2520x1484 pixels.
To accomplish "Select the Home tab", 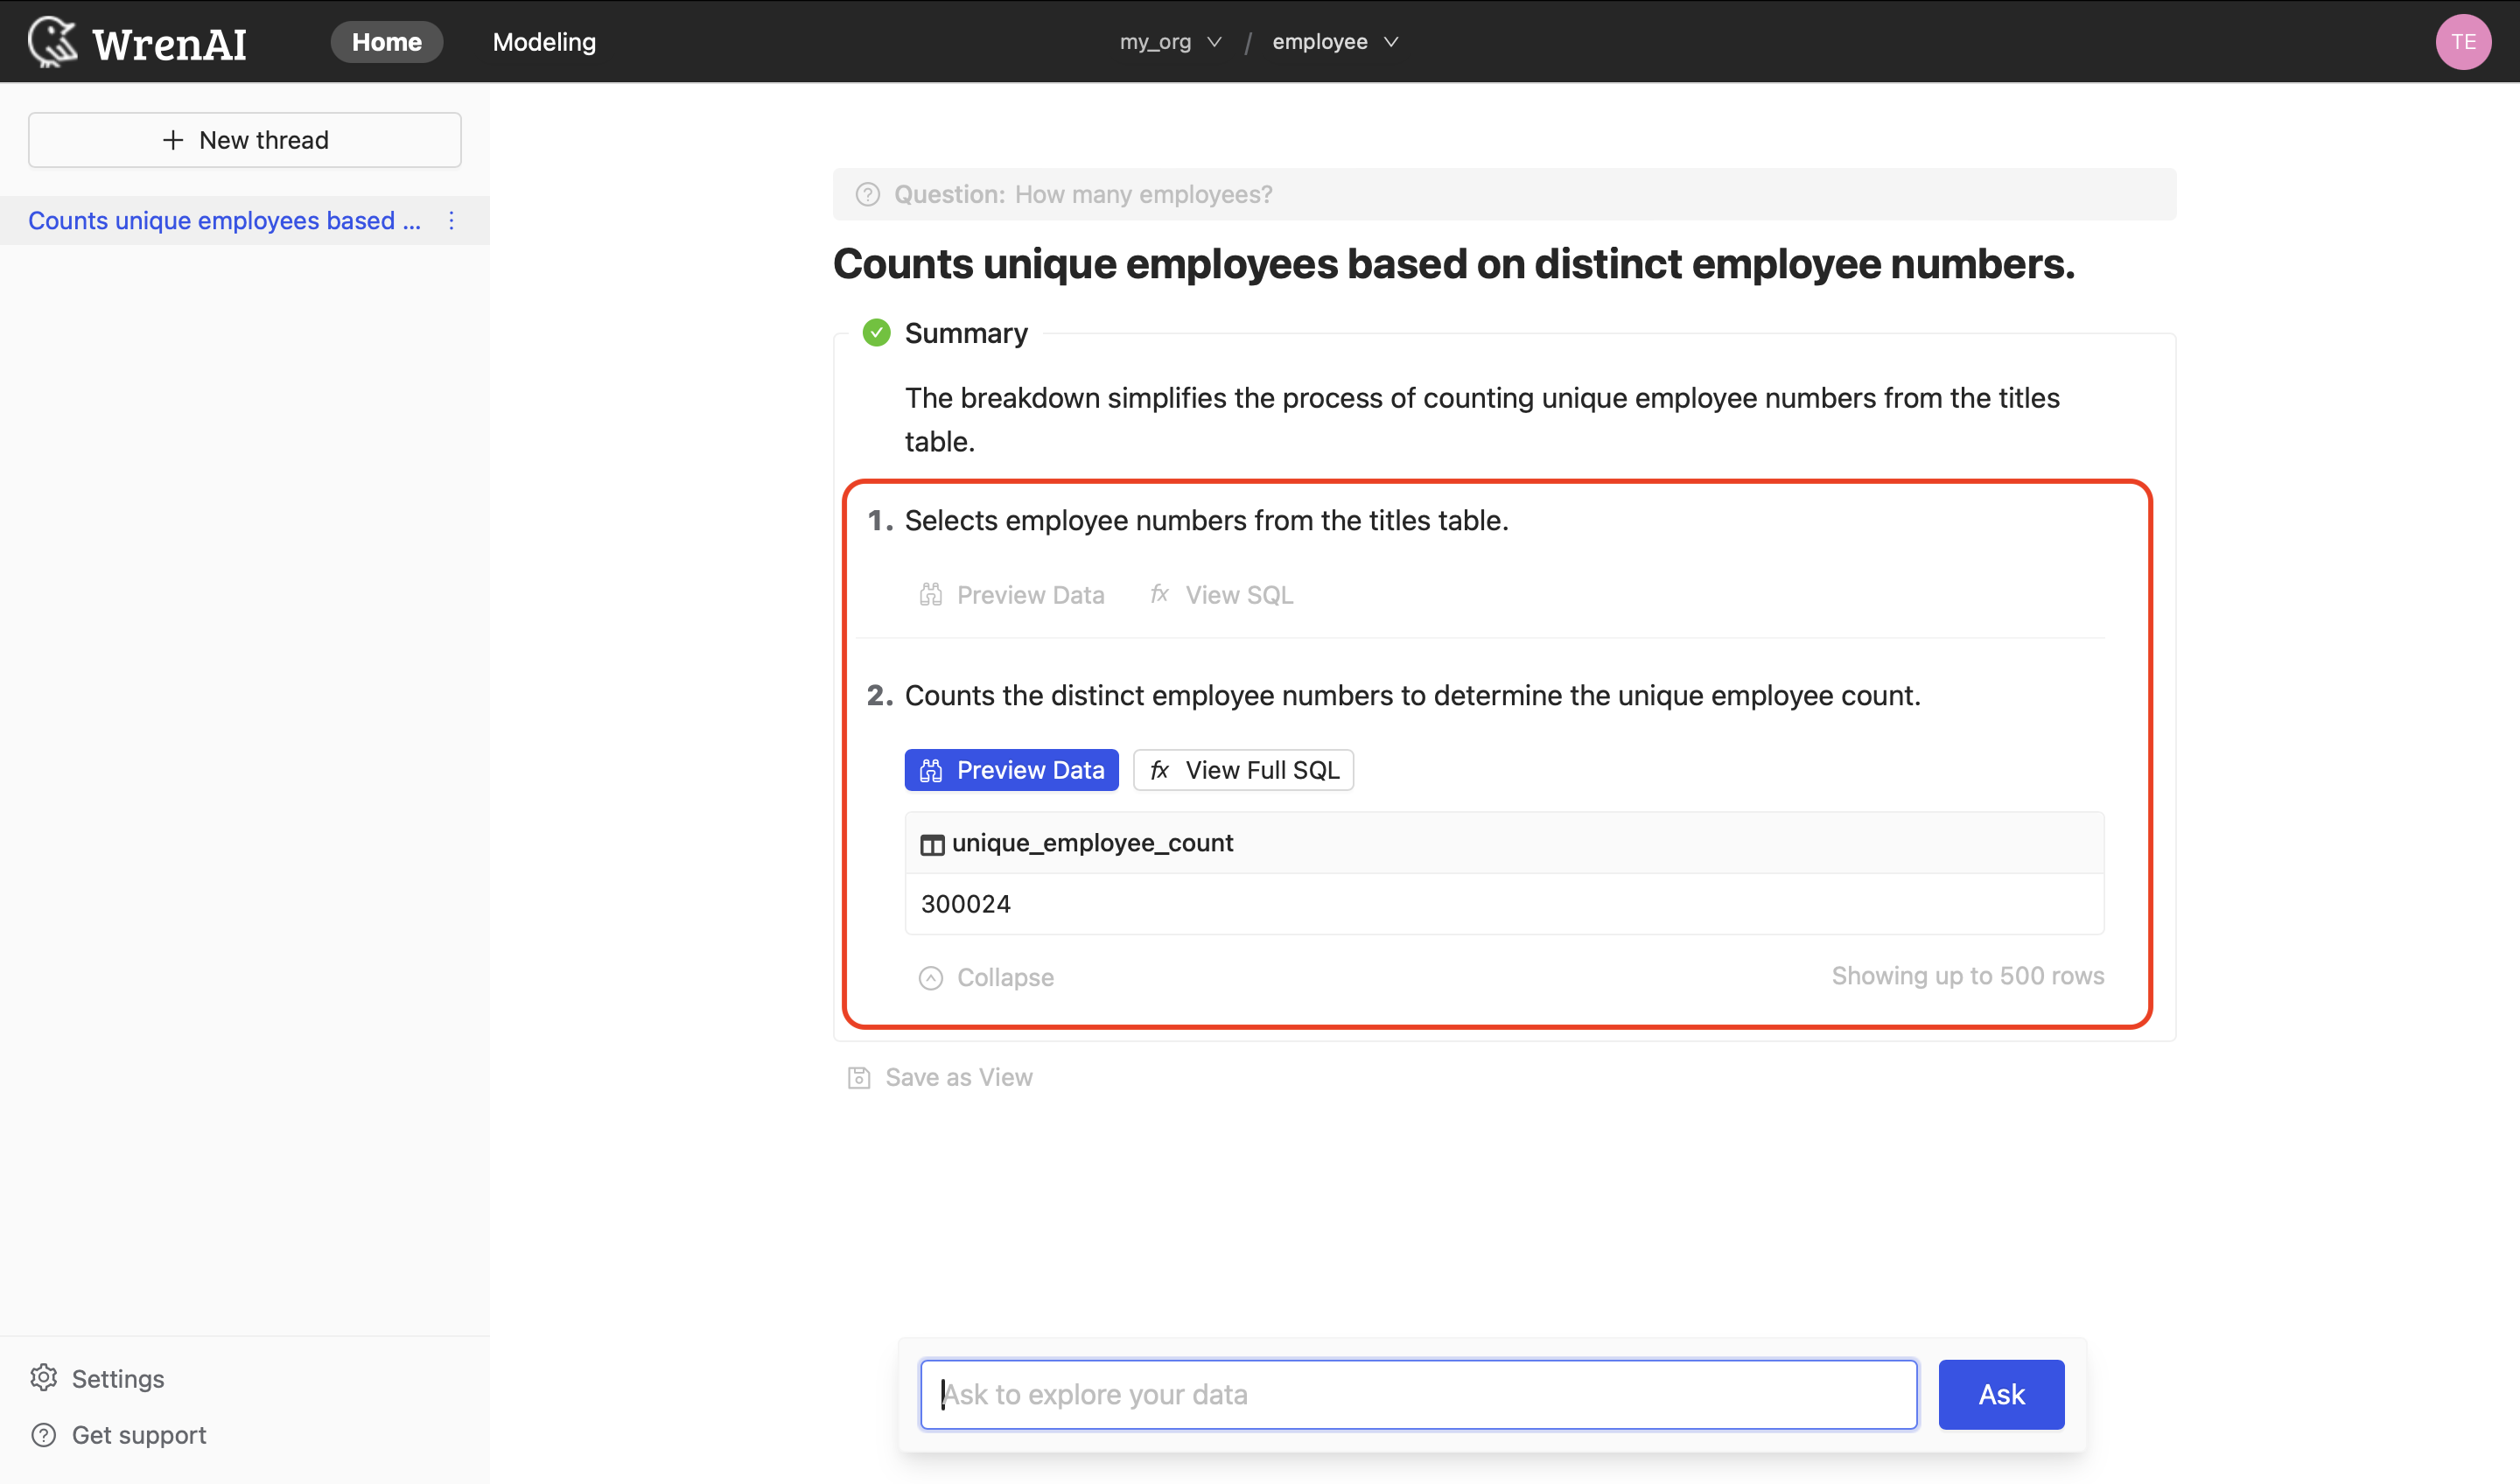I will tap(385, 40).
